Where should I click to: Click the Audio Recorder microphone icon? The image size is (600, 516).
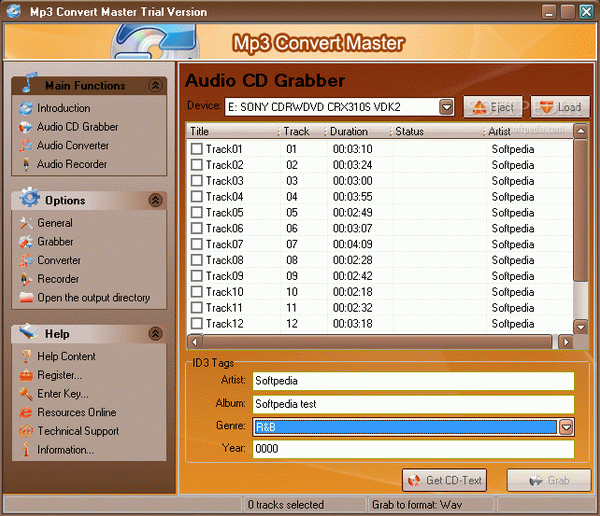pos(26,165)
